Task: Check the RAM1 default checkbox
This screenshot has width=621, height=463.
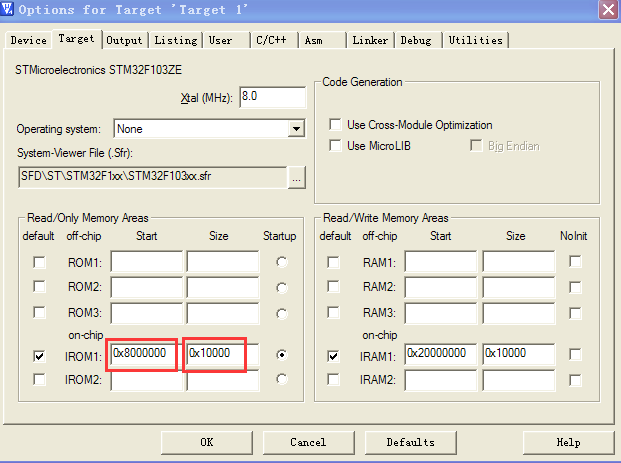Action: [333, 263]
